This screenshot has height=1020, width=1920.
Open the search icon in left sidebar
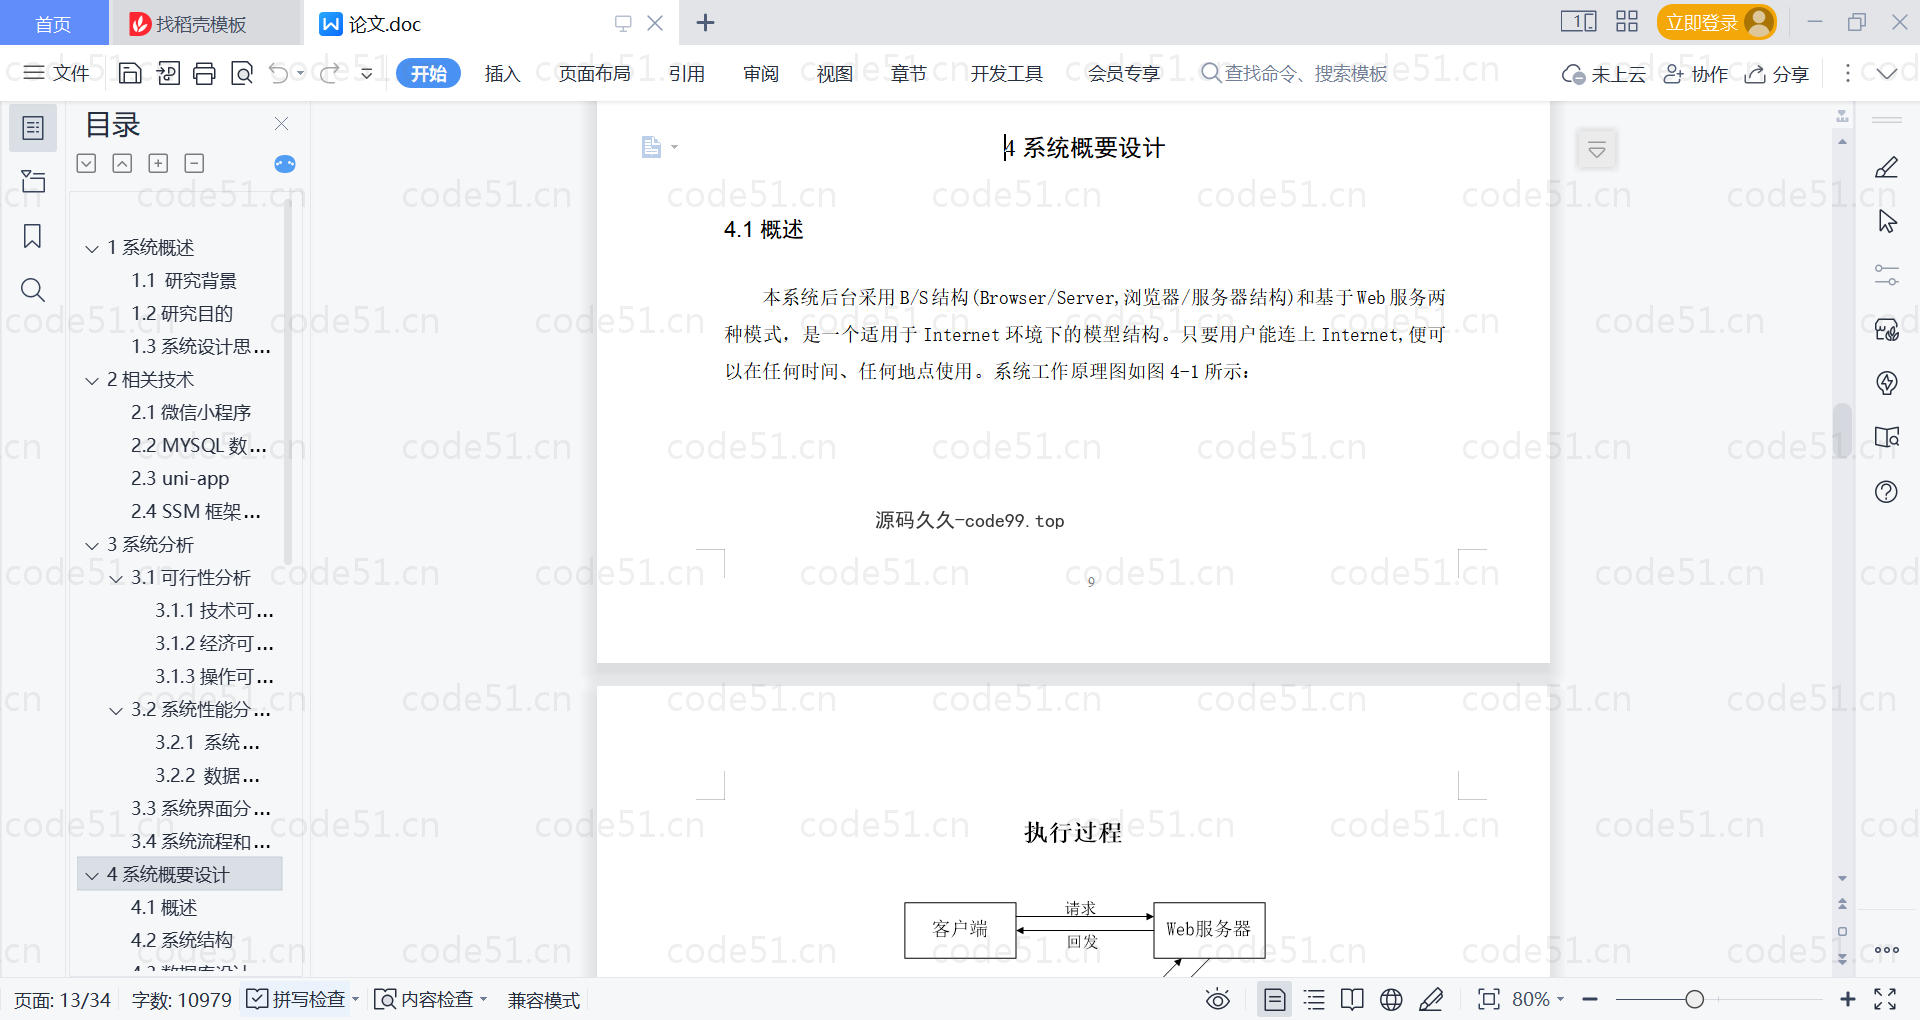[33, 290]
